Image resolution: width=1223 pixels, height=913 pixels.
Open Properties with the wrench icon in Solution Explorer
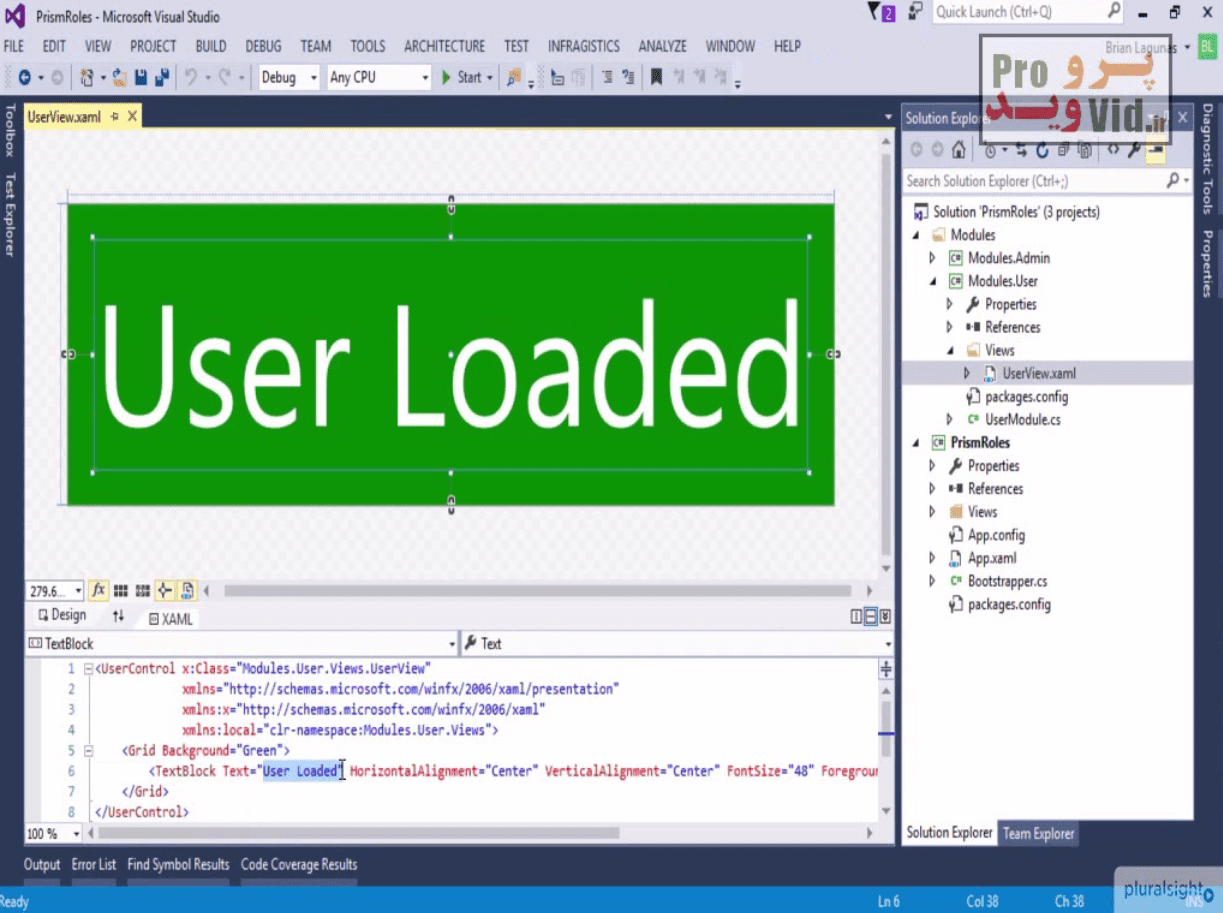(x=1135, y=150)
